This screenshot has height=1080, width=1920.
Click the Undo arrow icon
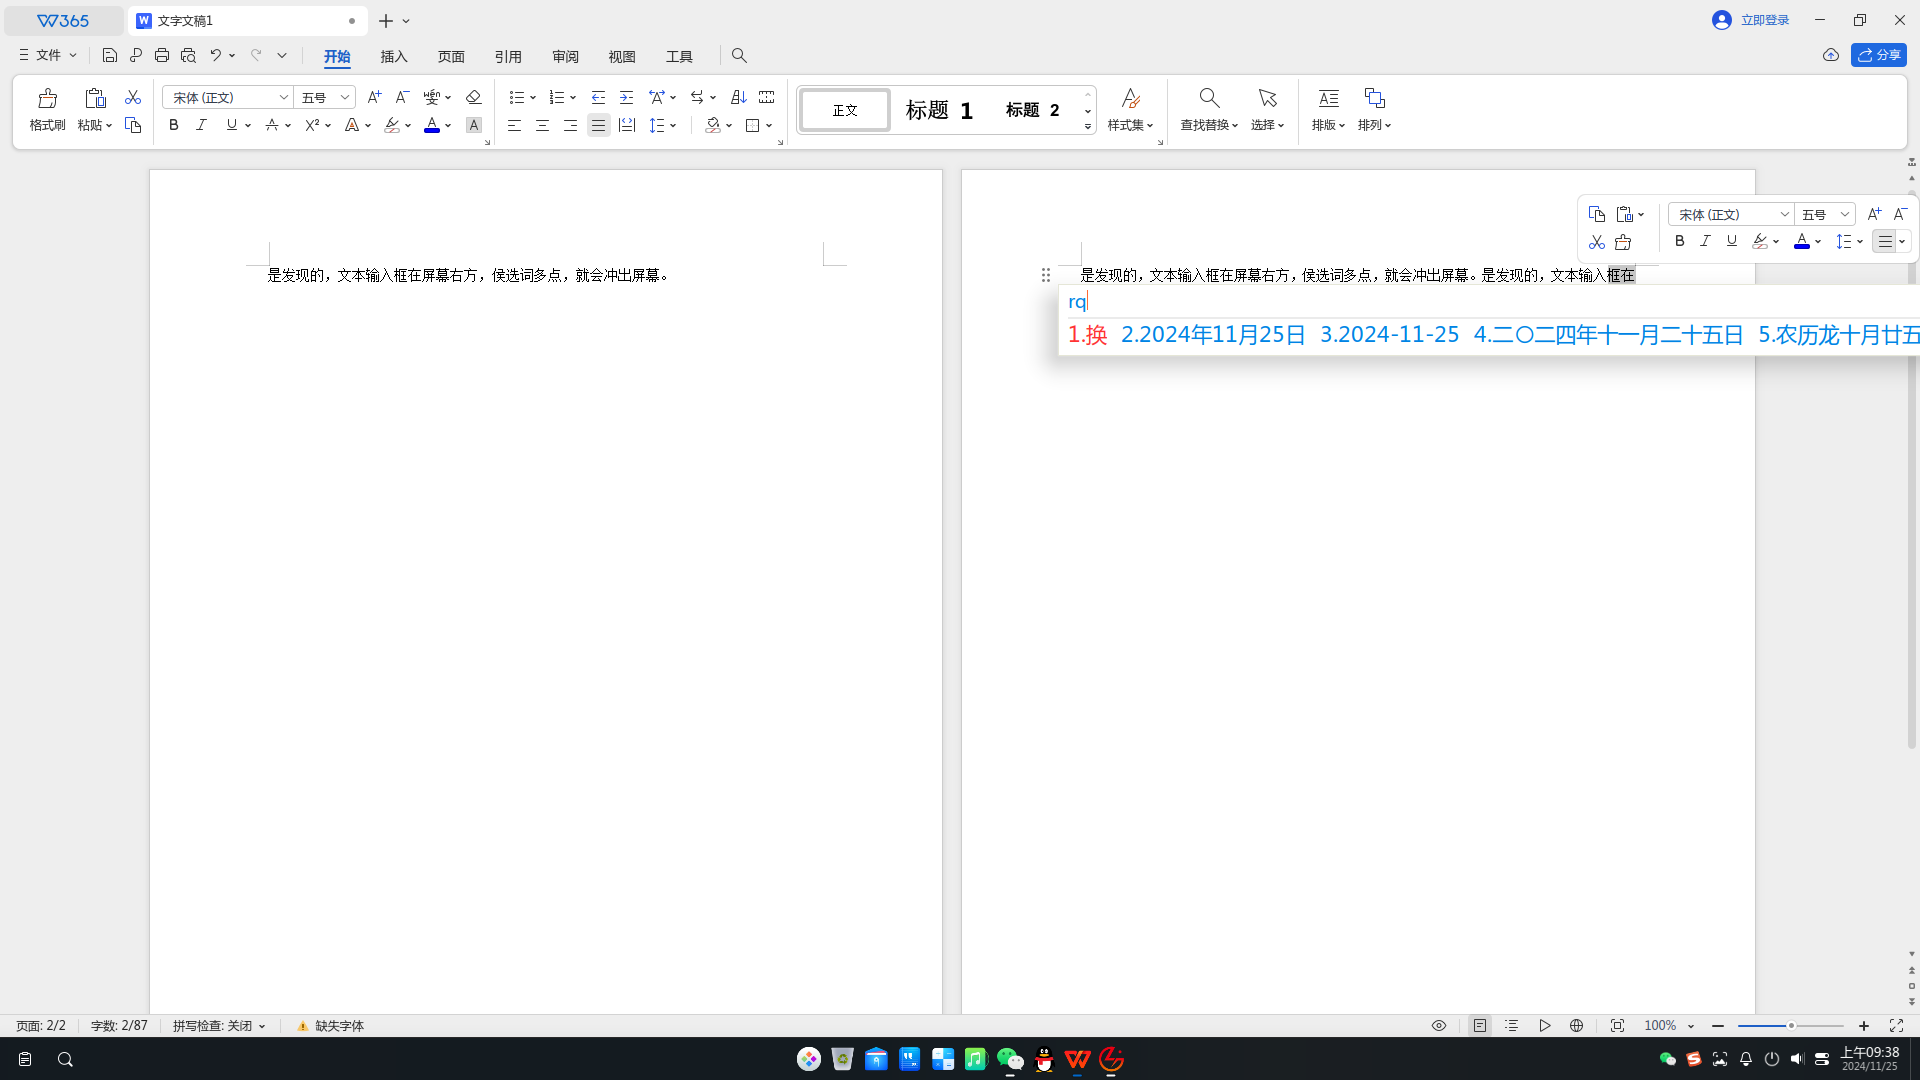point(215,56)
